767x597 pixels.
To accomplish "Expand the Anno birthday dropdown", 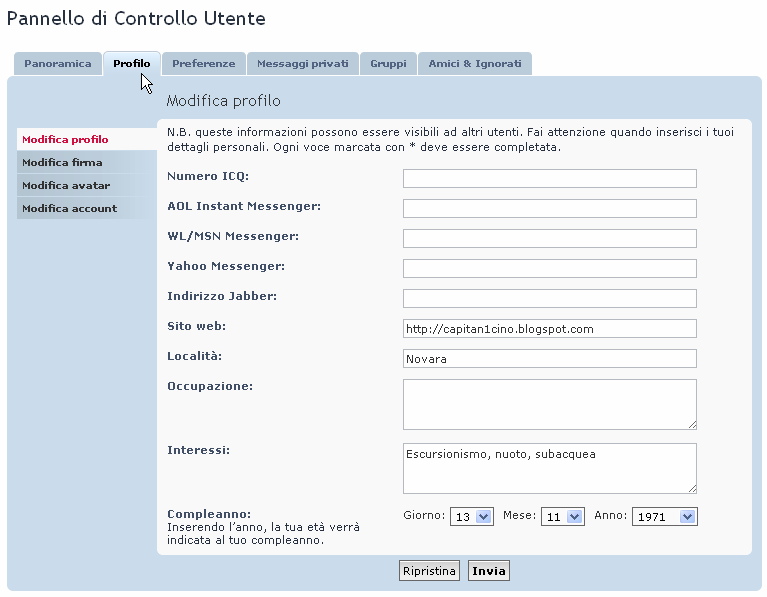I will click(664, 516).
